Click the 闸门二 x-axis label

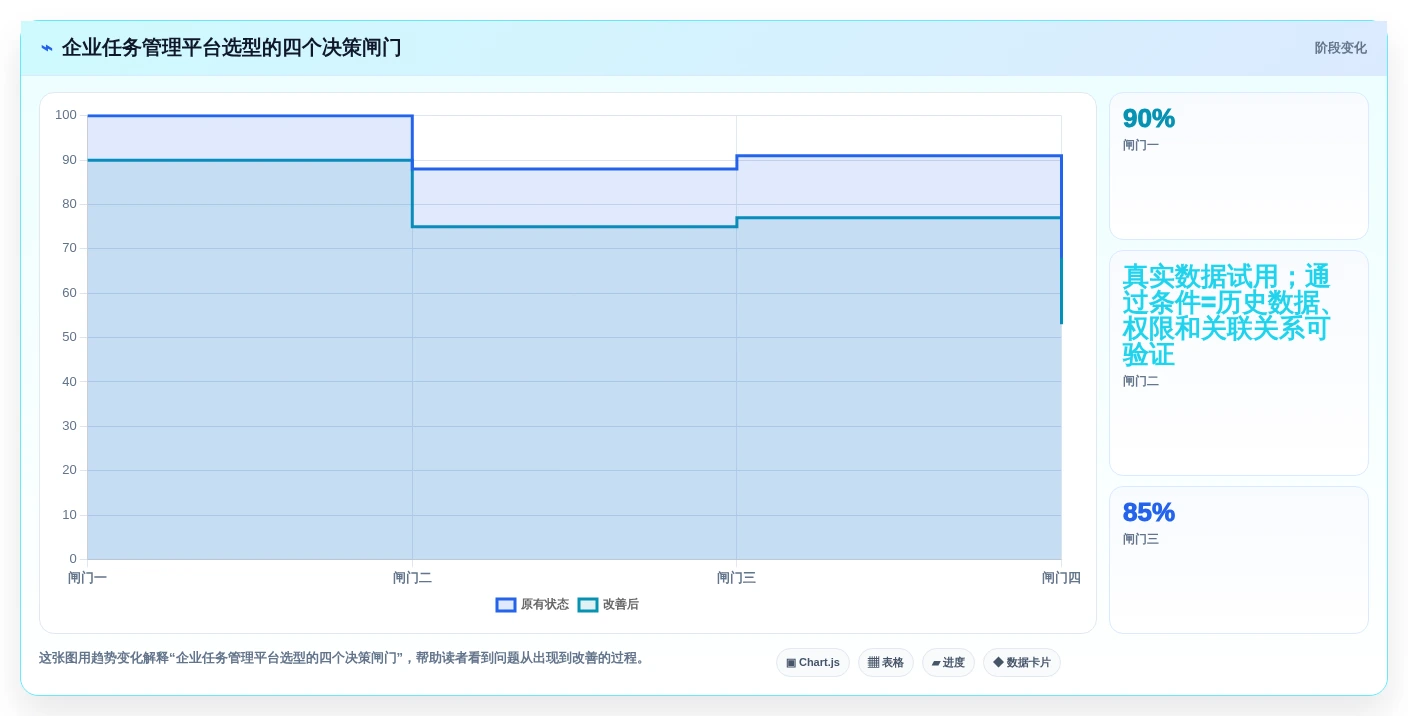(412, 578)
